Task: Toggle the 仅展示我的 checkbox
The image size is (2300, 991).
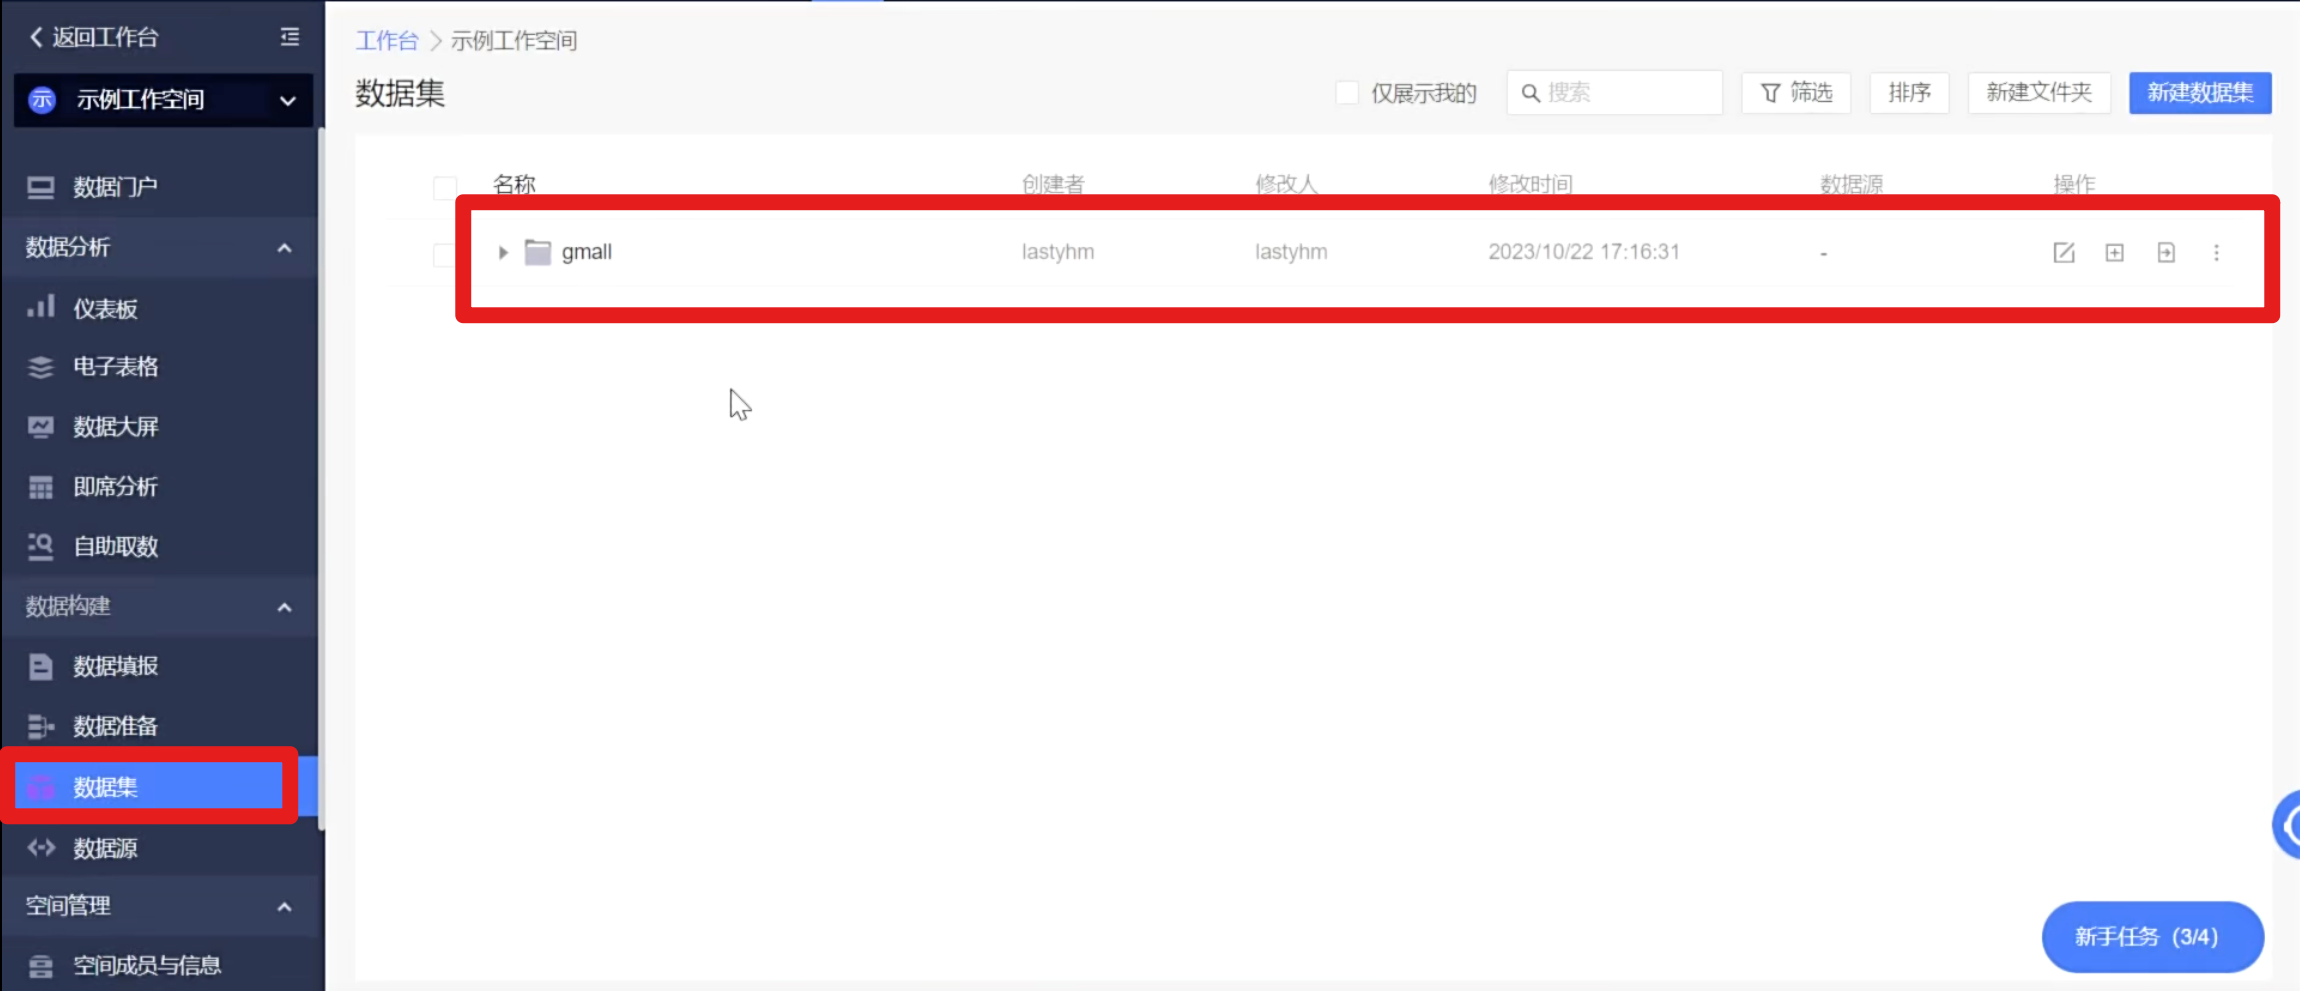Action: pyautogui.click(x=1347, y=93)
